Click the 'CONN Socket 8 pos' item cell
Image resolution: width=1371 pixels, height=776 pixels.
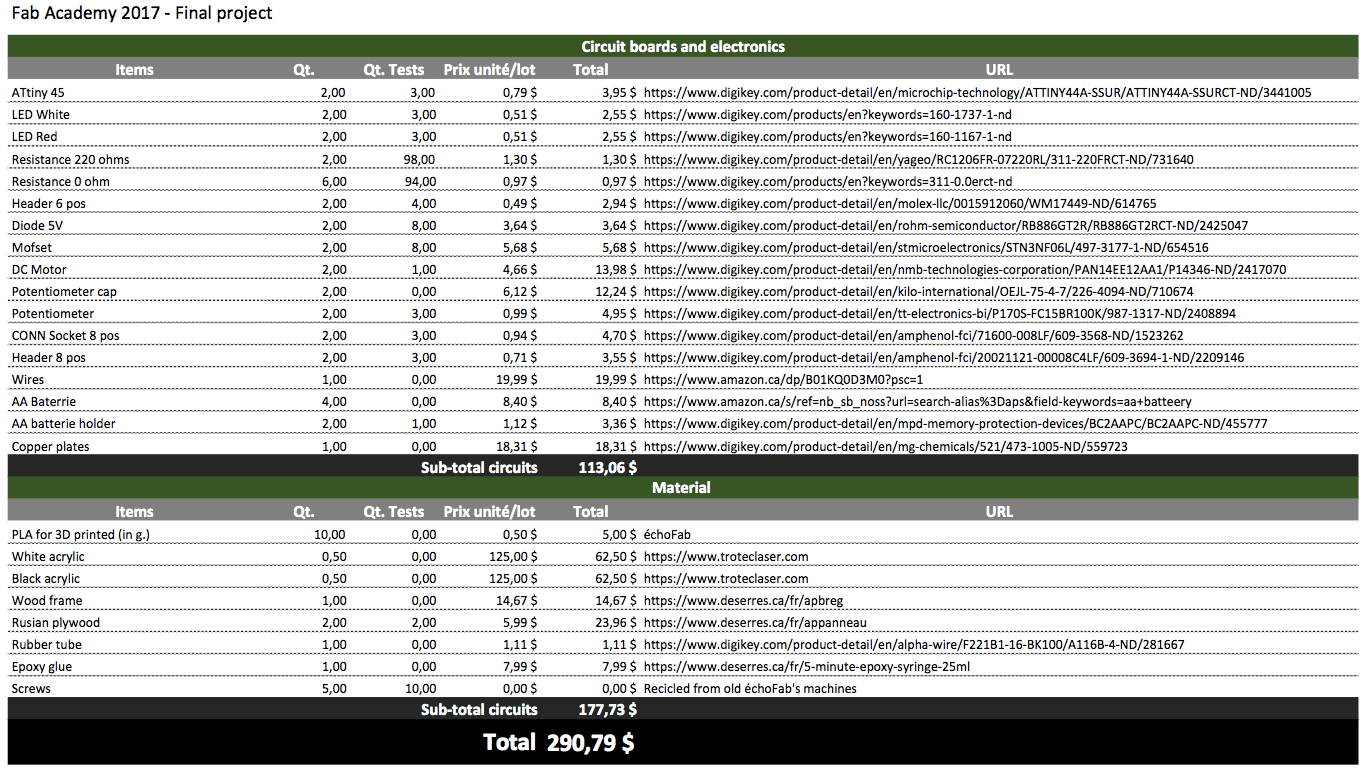(x=66, y=336)
